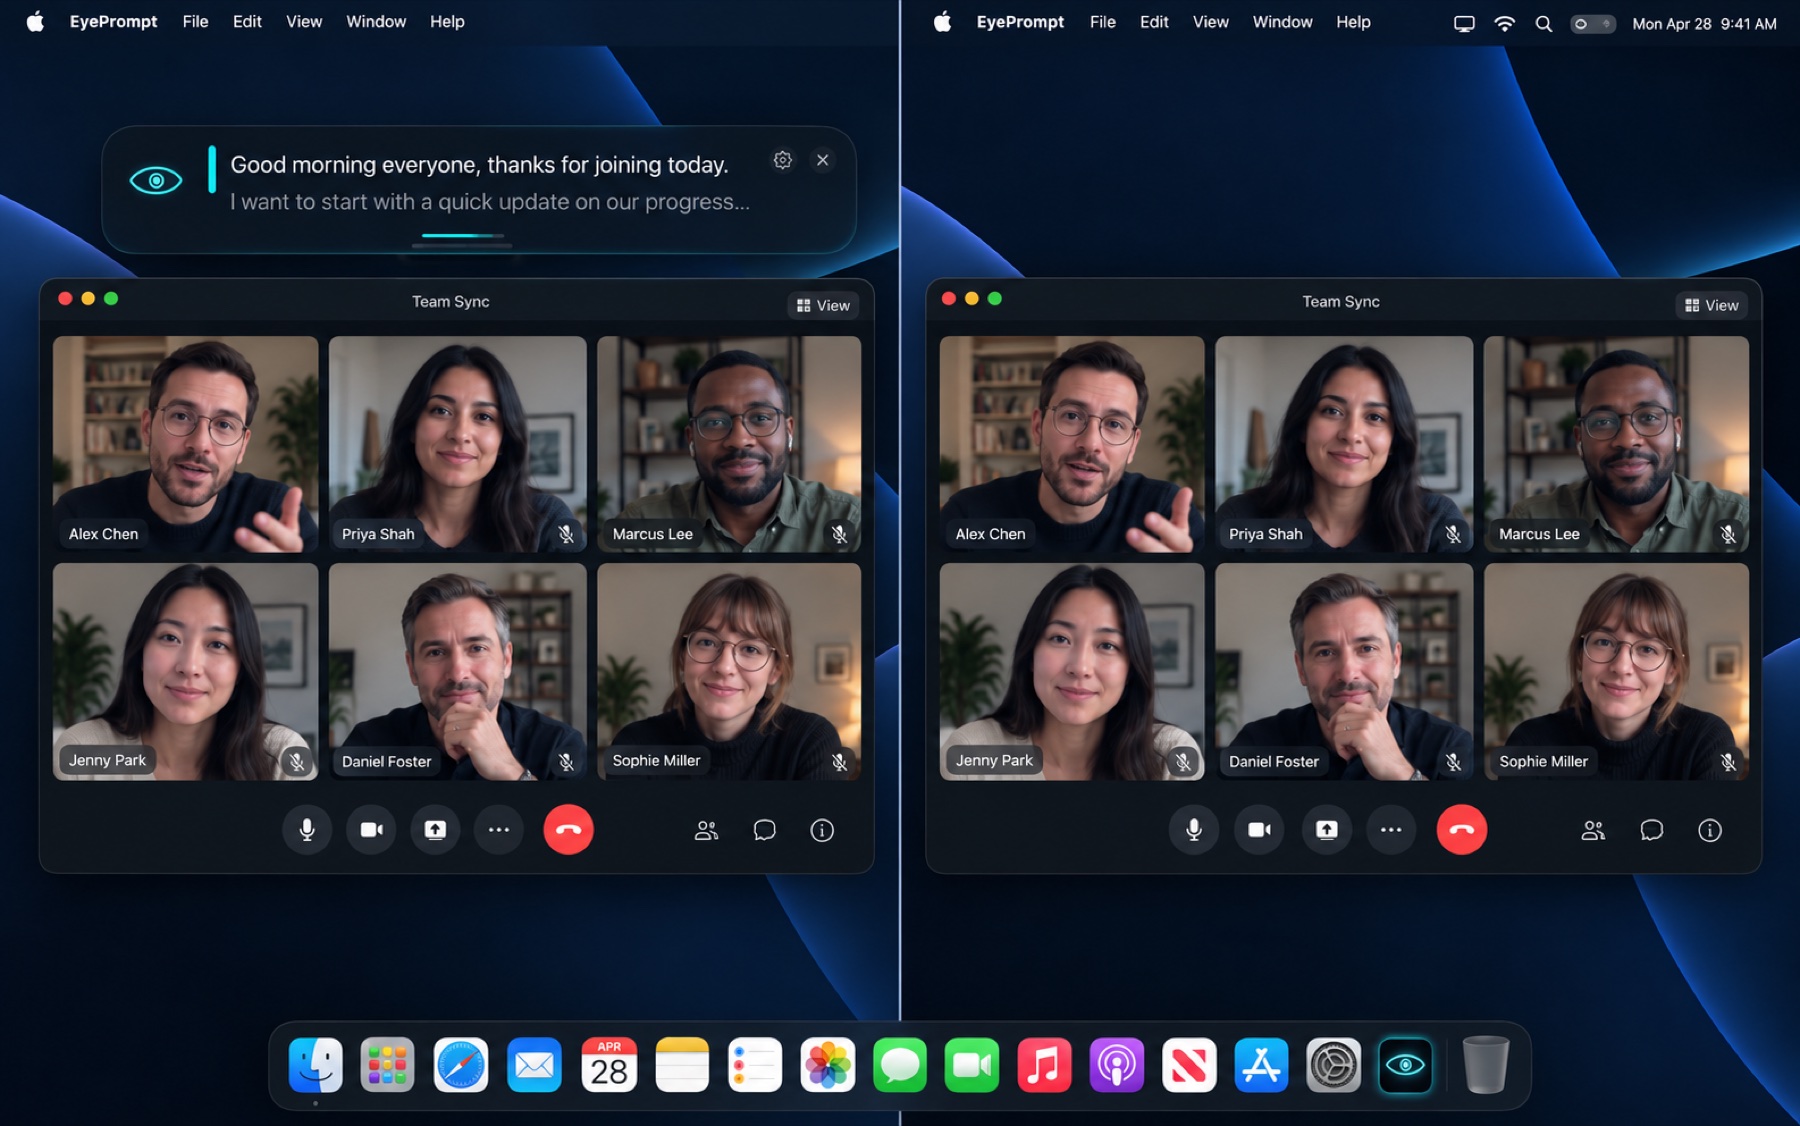Open the right EyePrompt app menu
1800x1126 pixels.
1020,22
